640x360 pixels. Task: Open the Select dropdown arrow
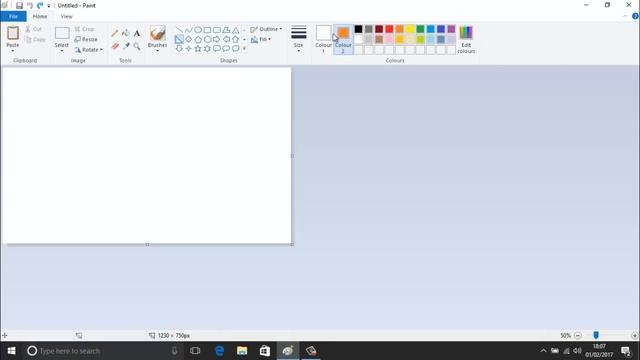[62, 51]
